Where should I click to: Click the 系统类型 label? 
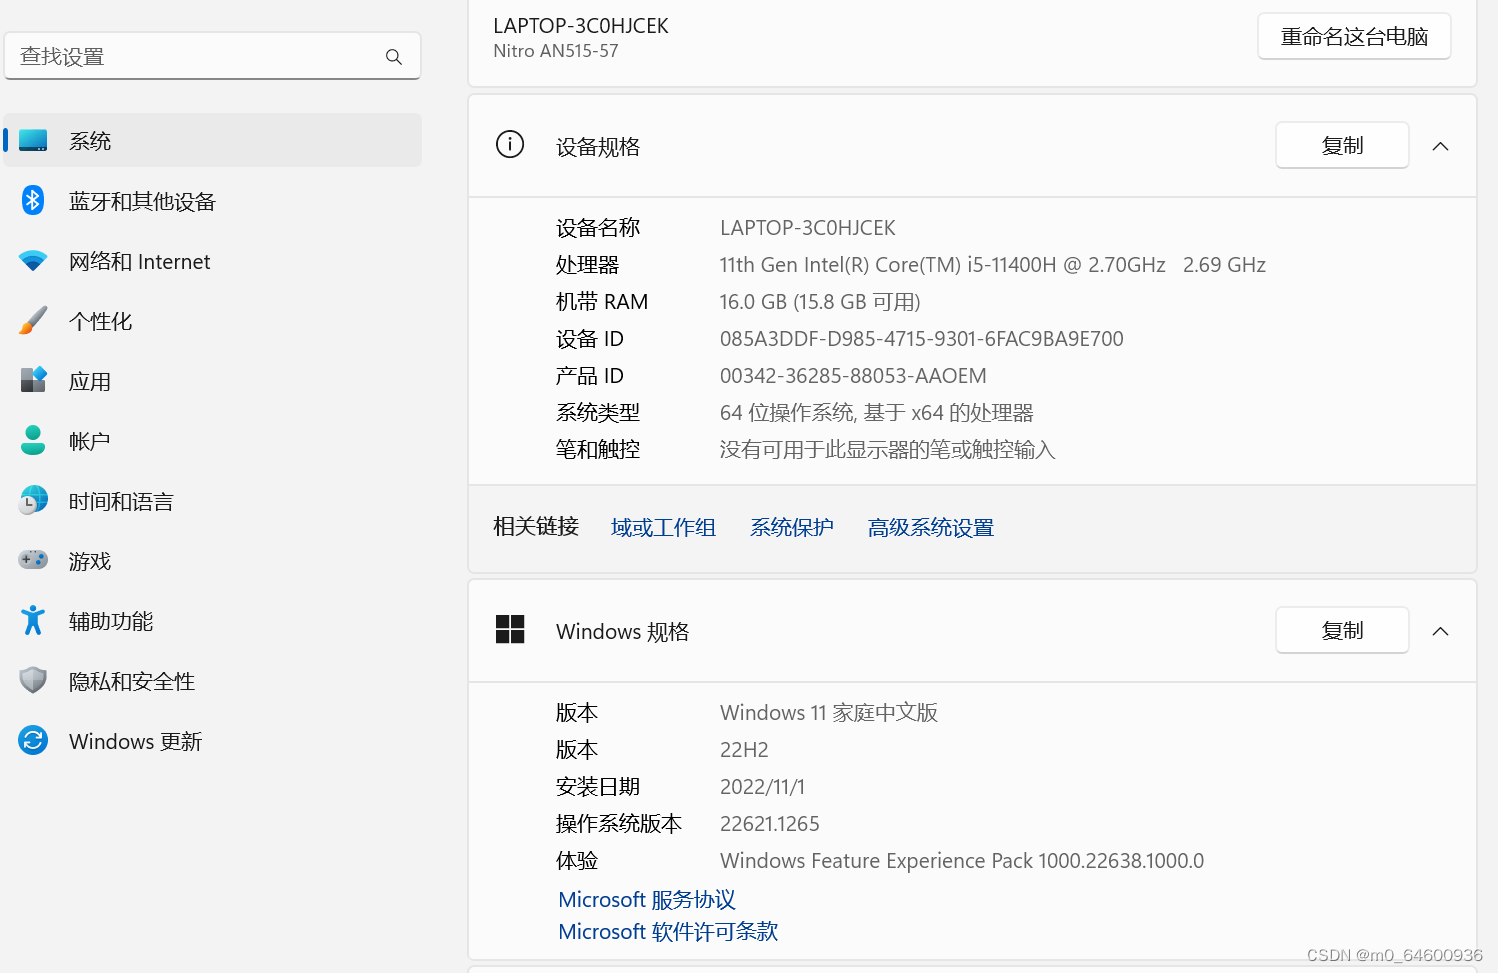[x=598, y=413]
